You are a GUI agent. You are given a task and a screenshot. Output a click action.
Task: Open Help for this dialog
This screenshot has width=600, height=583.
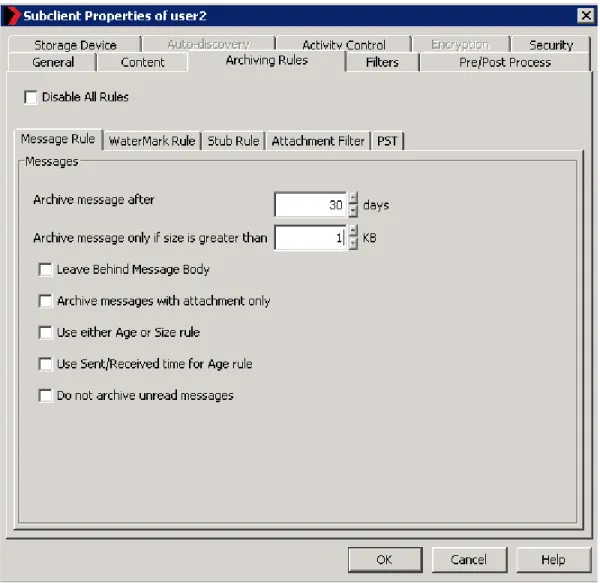click(553, 560)
